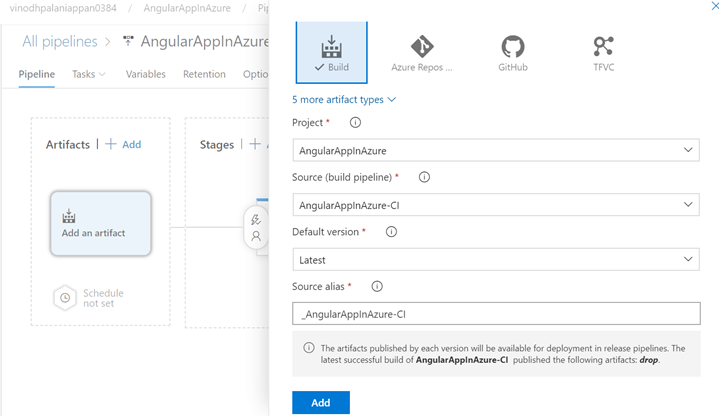Click Default version info icon

point(391,232)
